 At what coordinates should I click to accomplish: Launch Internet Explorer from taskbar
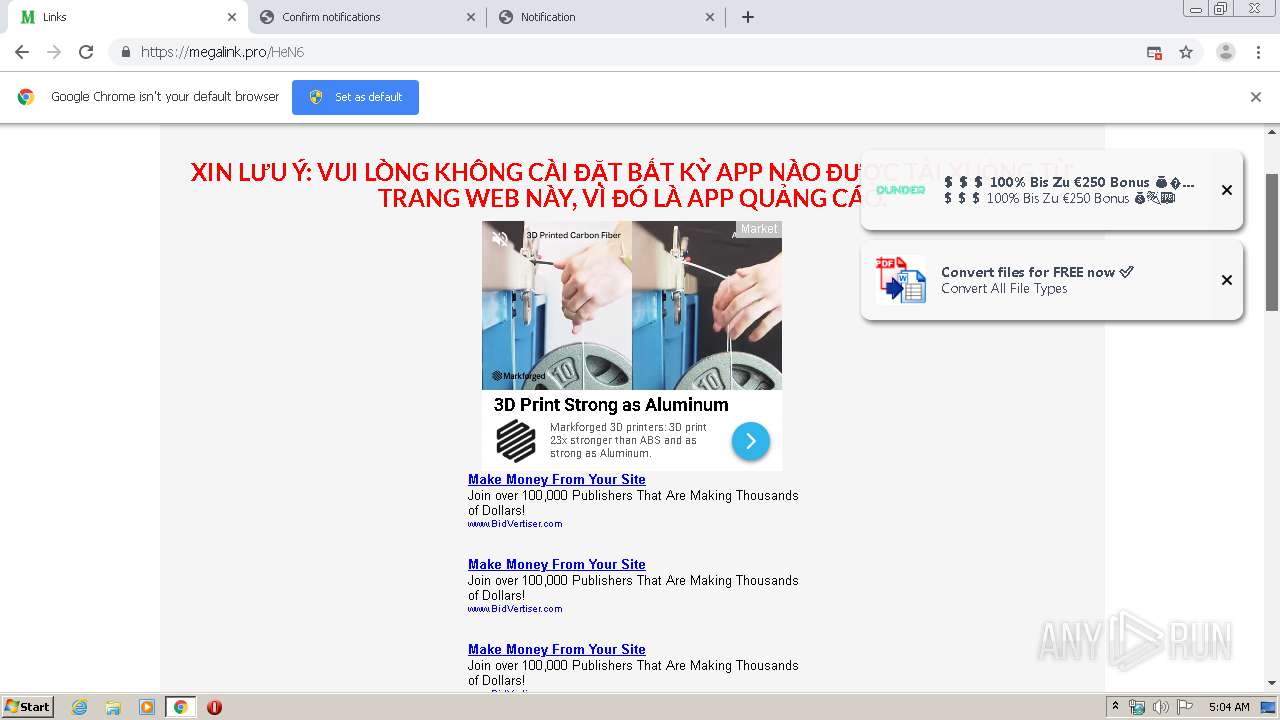pos(79,707)
